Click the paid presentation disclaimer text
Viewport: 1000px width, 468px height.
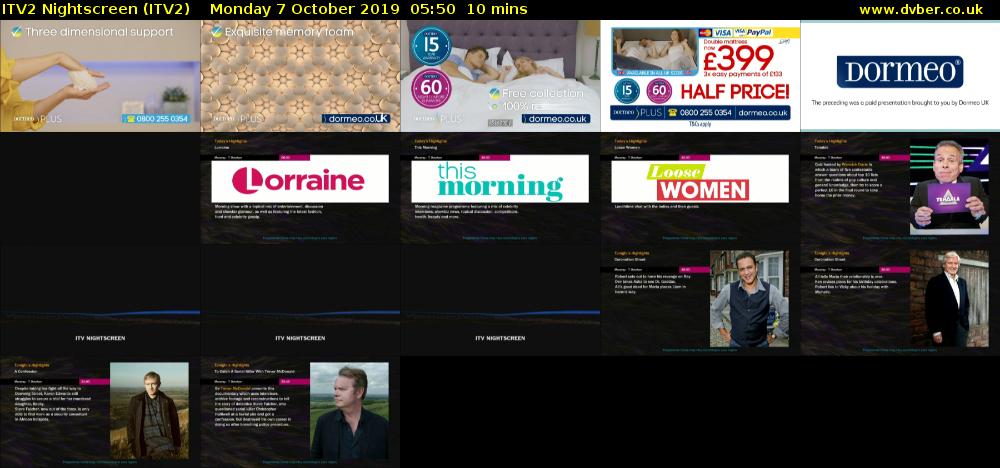point(900,102)
